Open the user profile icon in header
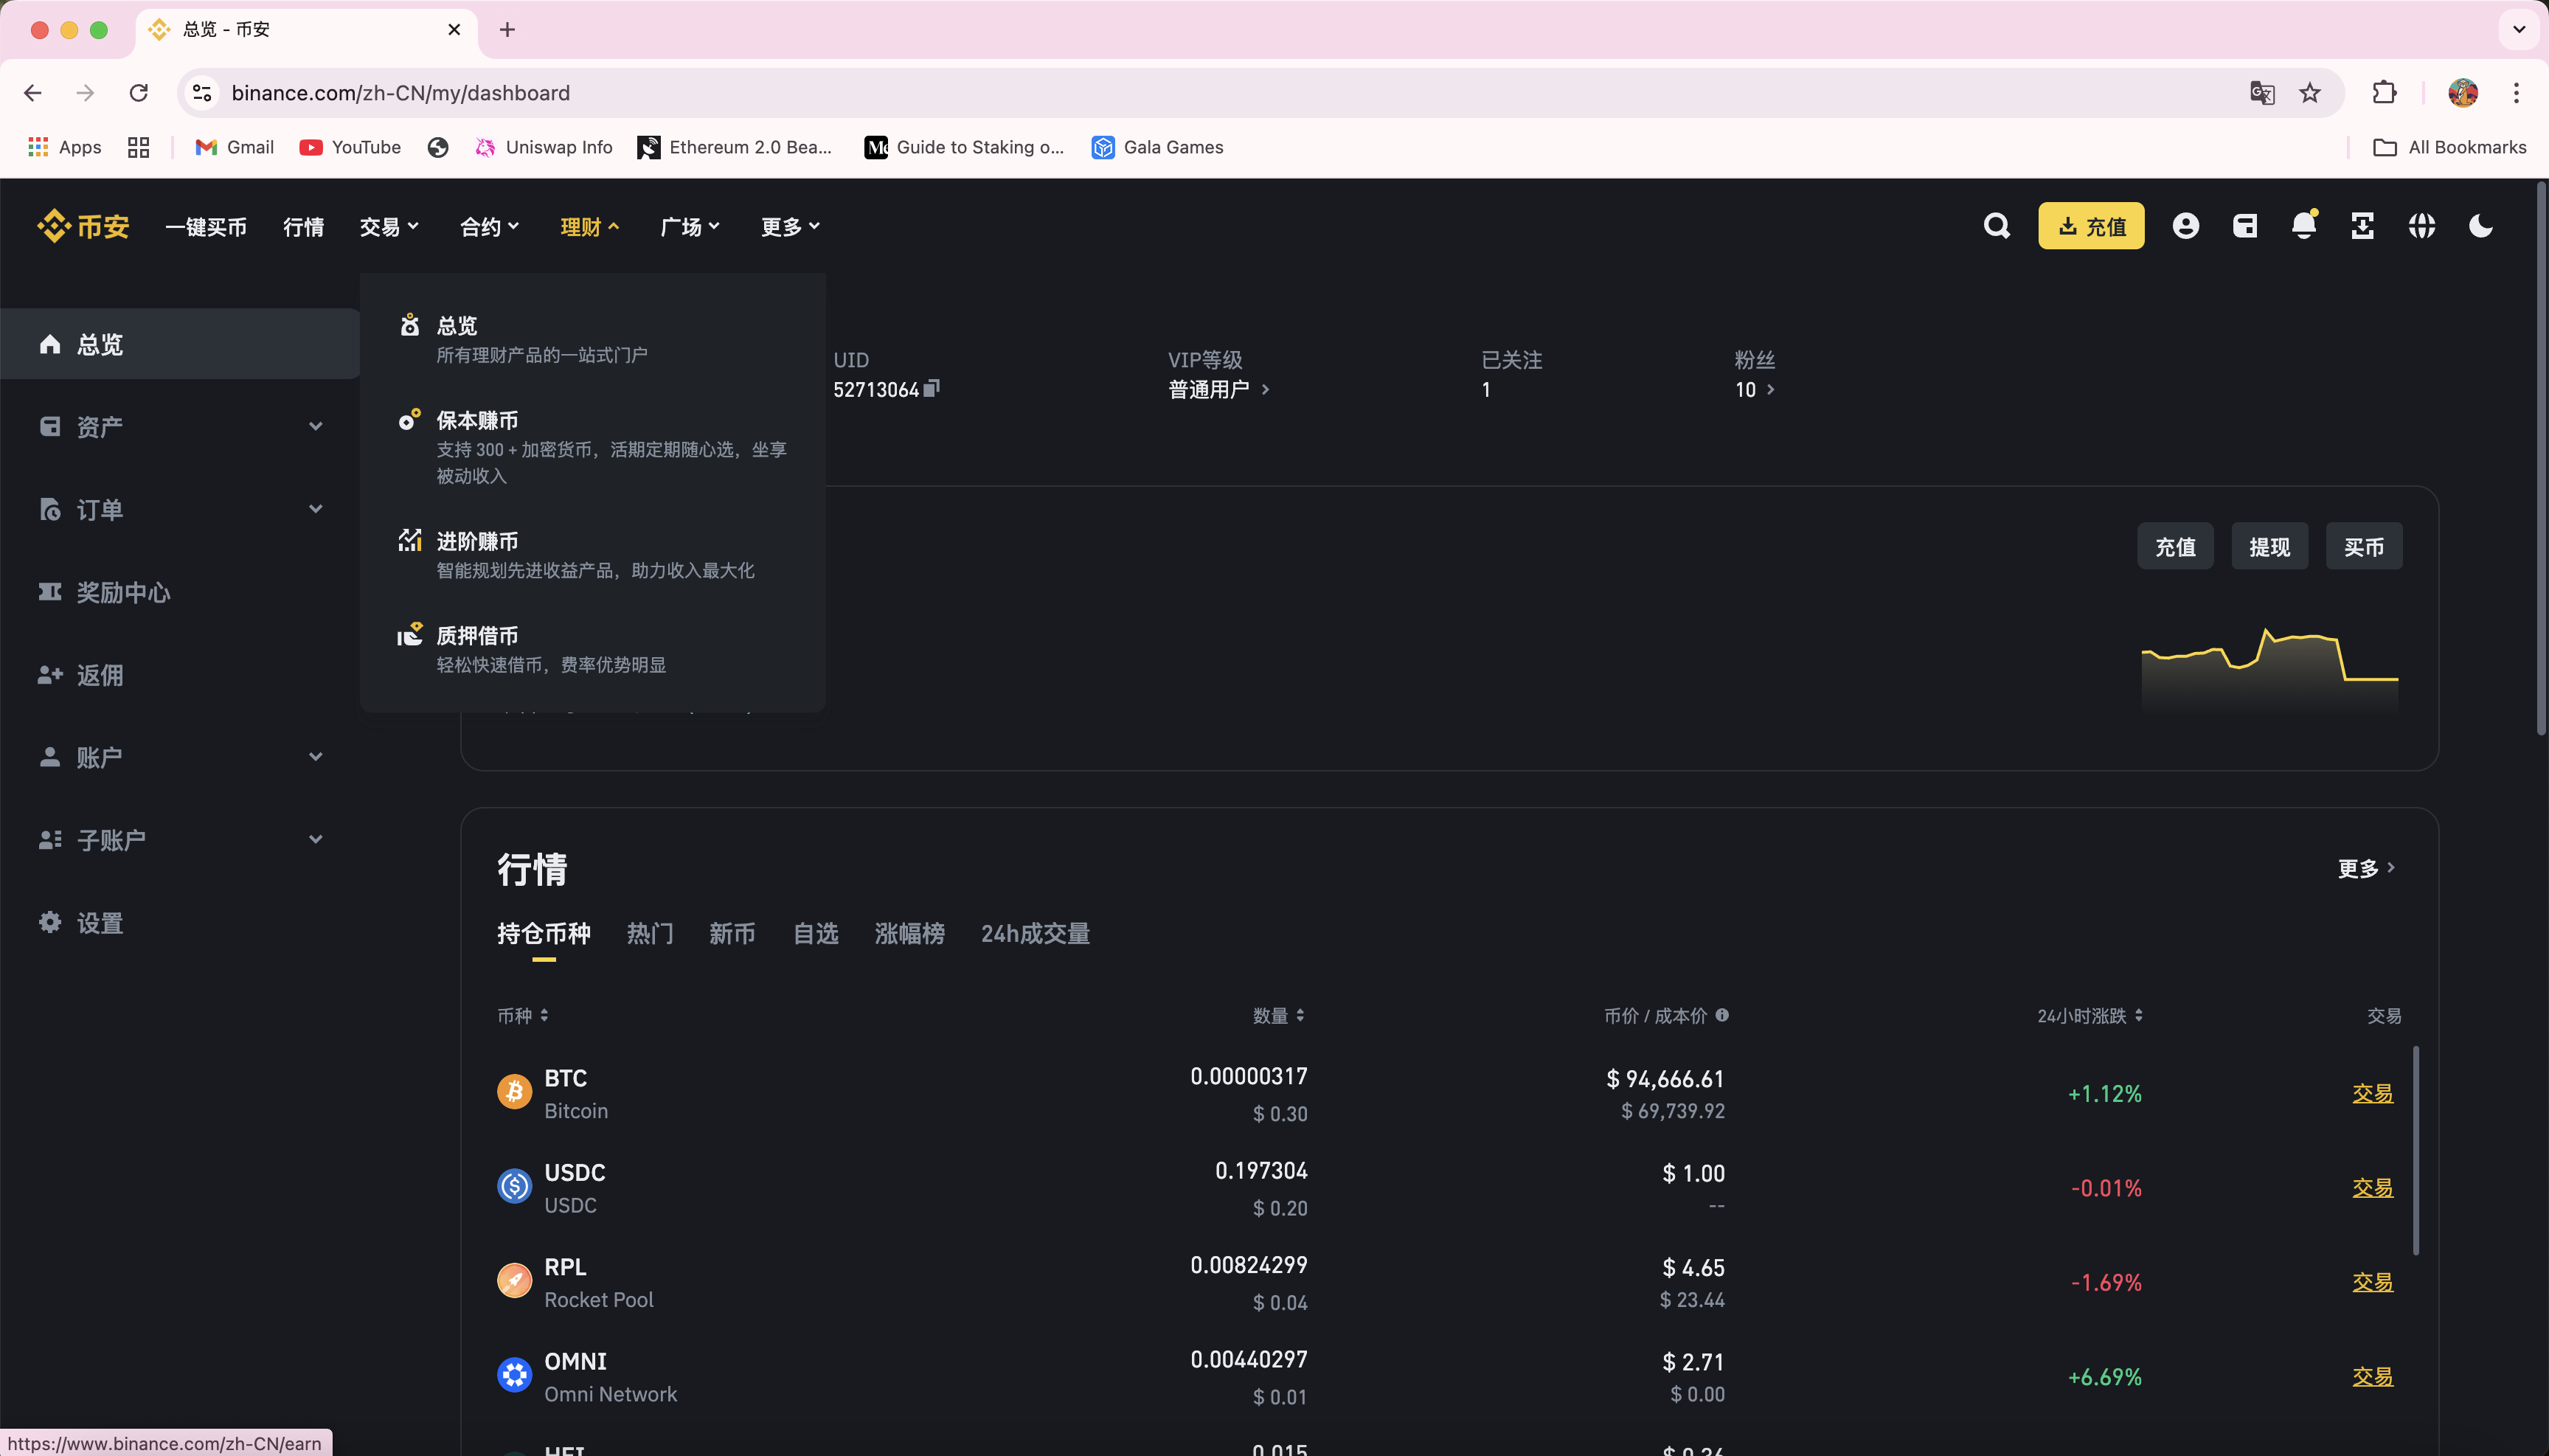Screen dimensions: 2549x1456 tap(2185, 226)
